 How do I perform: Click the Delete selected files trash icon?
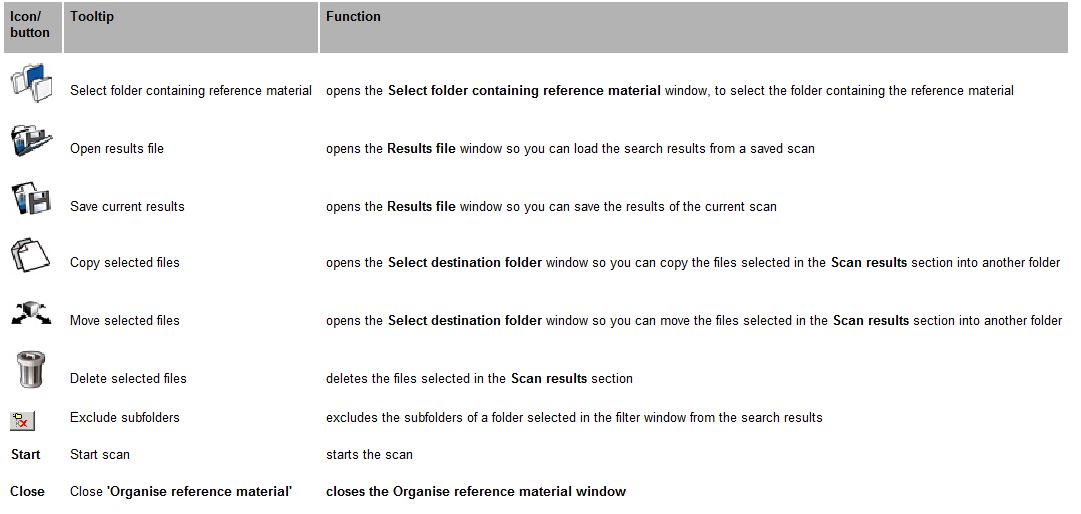click(32, 370)
